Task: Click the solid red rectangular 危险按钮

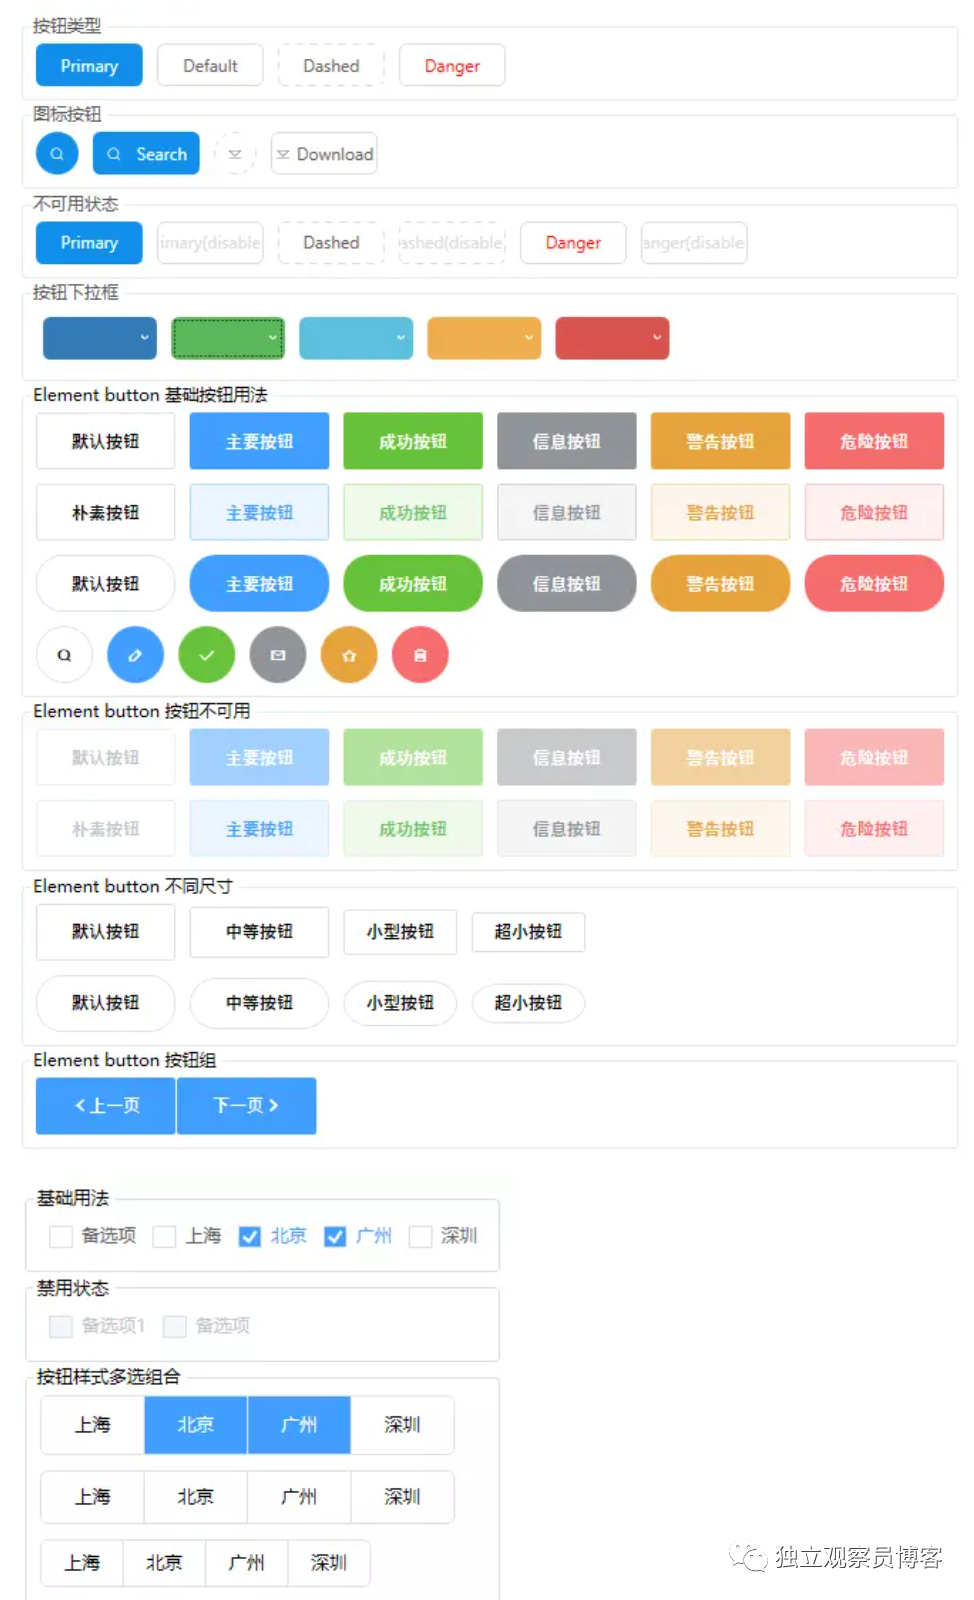Action: pos(874,441)
